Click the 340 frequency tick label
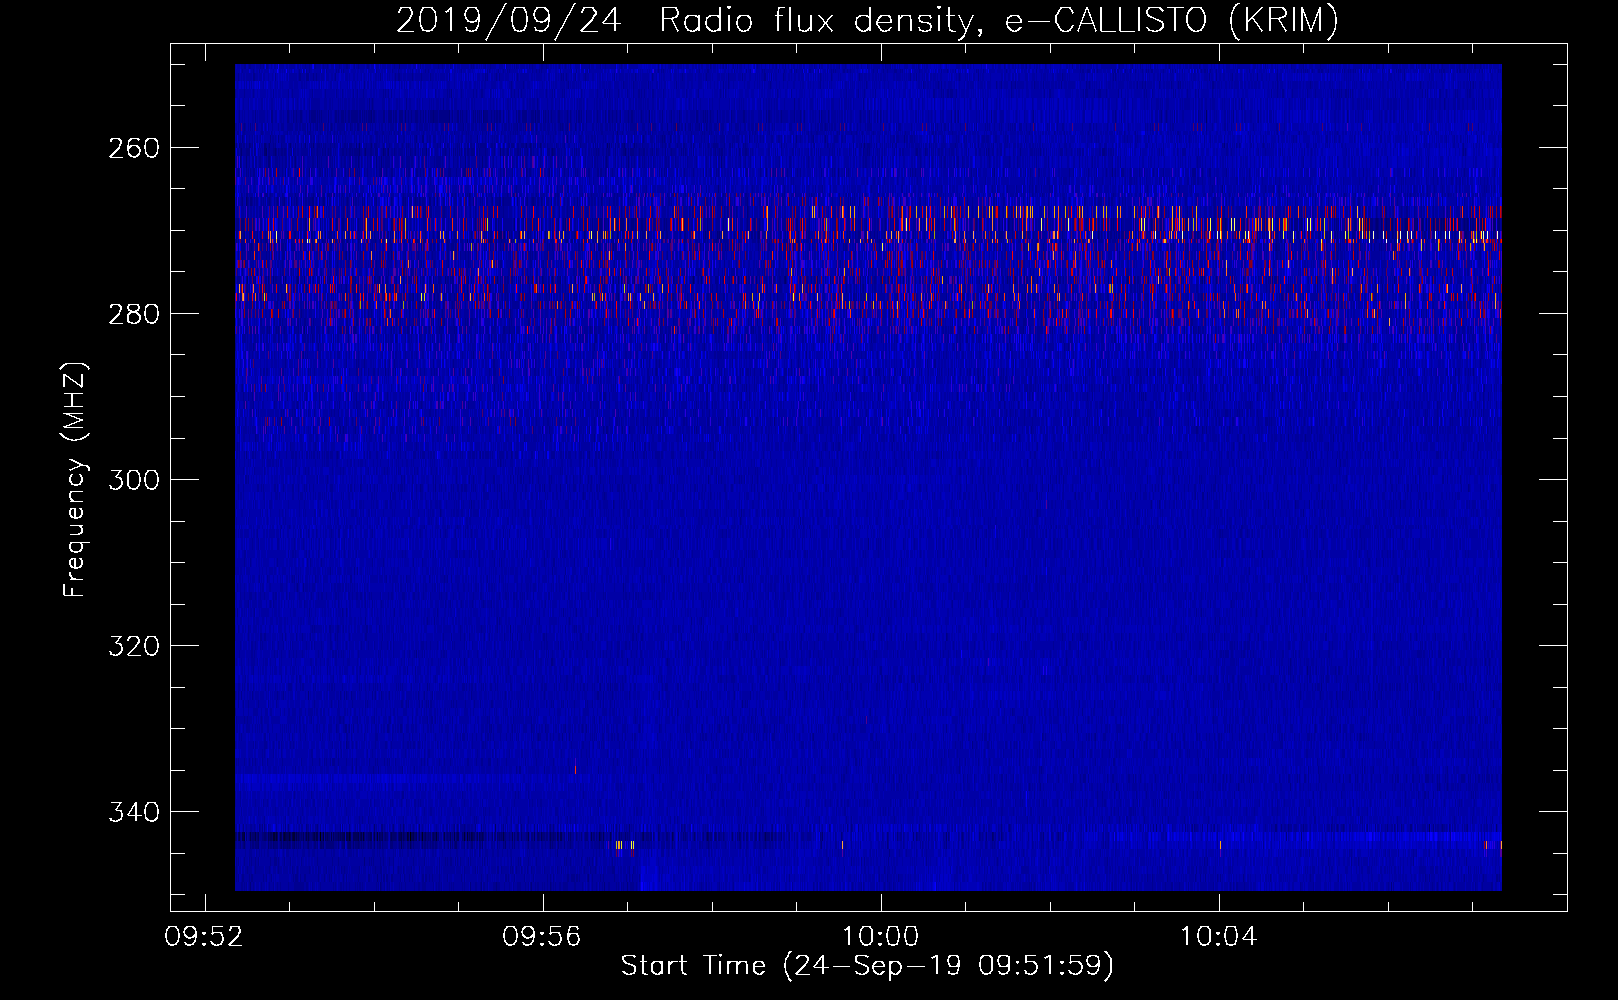 pos(134,812)
